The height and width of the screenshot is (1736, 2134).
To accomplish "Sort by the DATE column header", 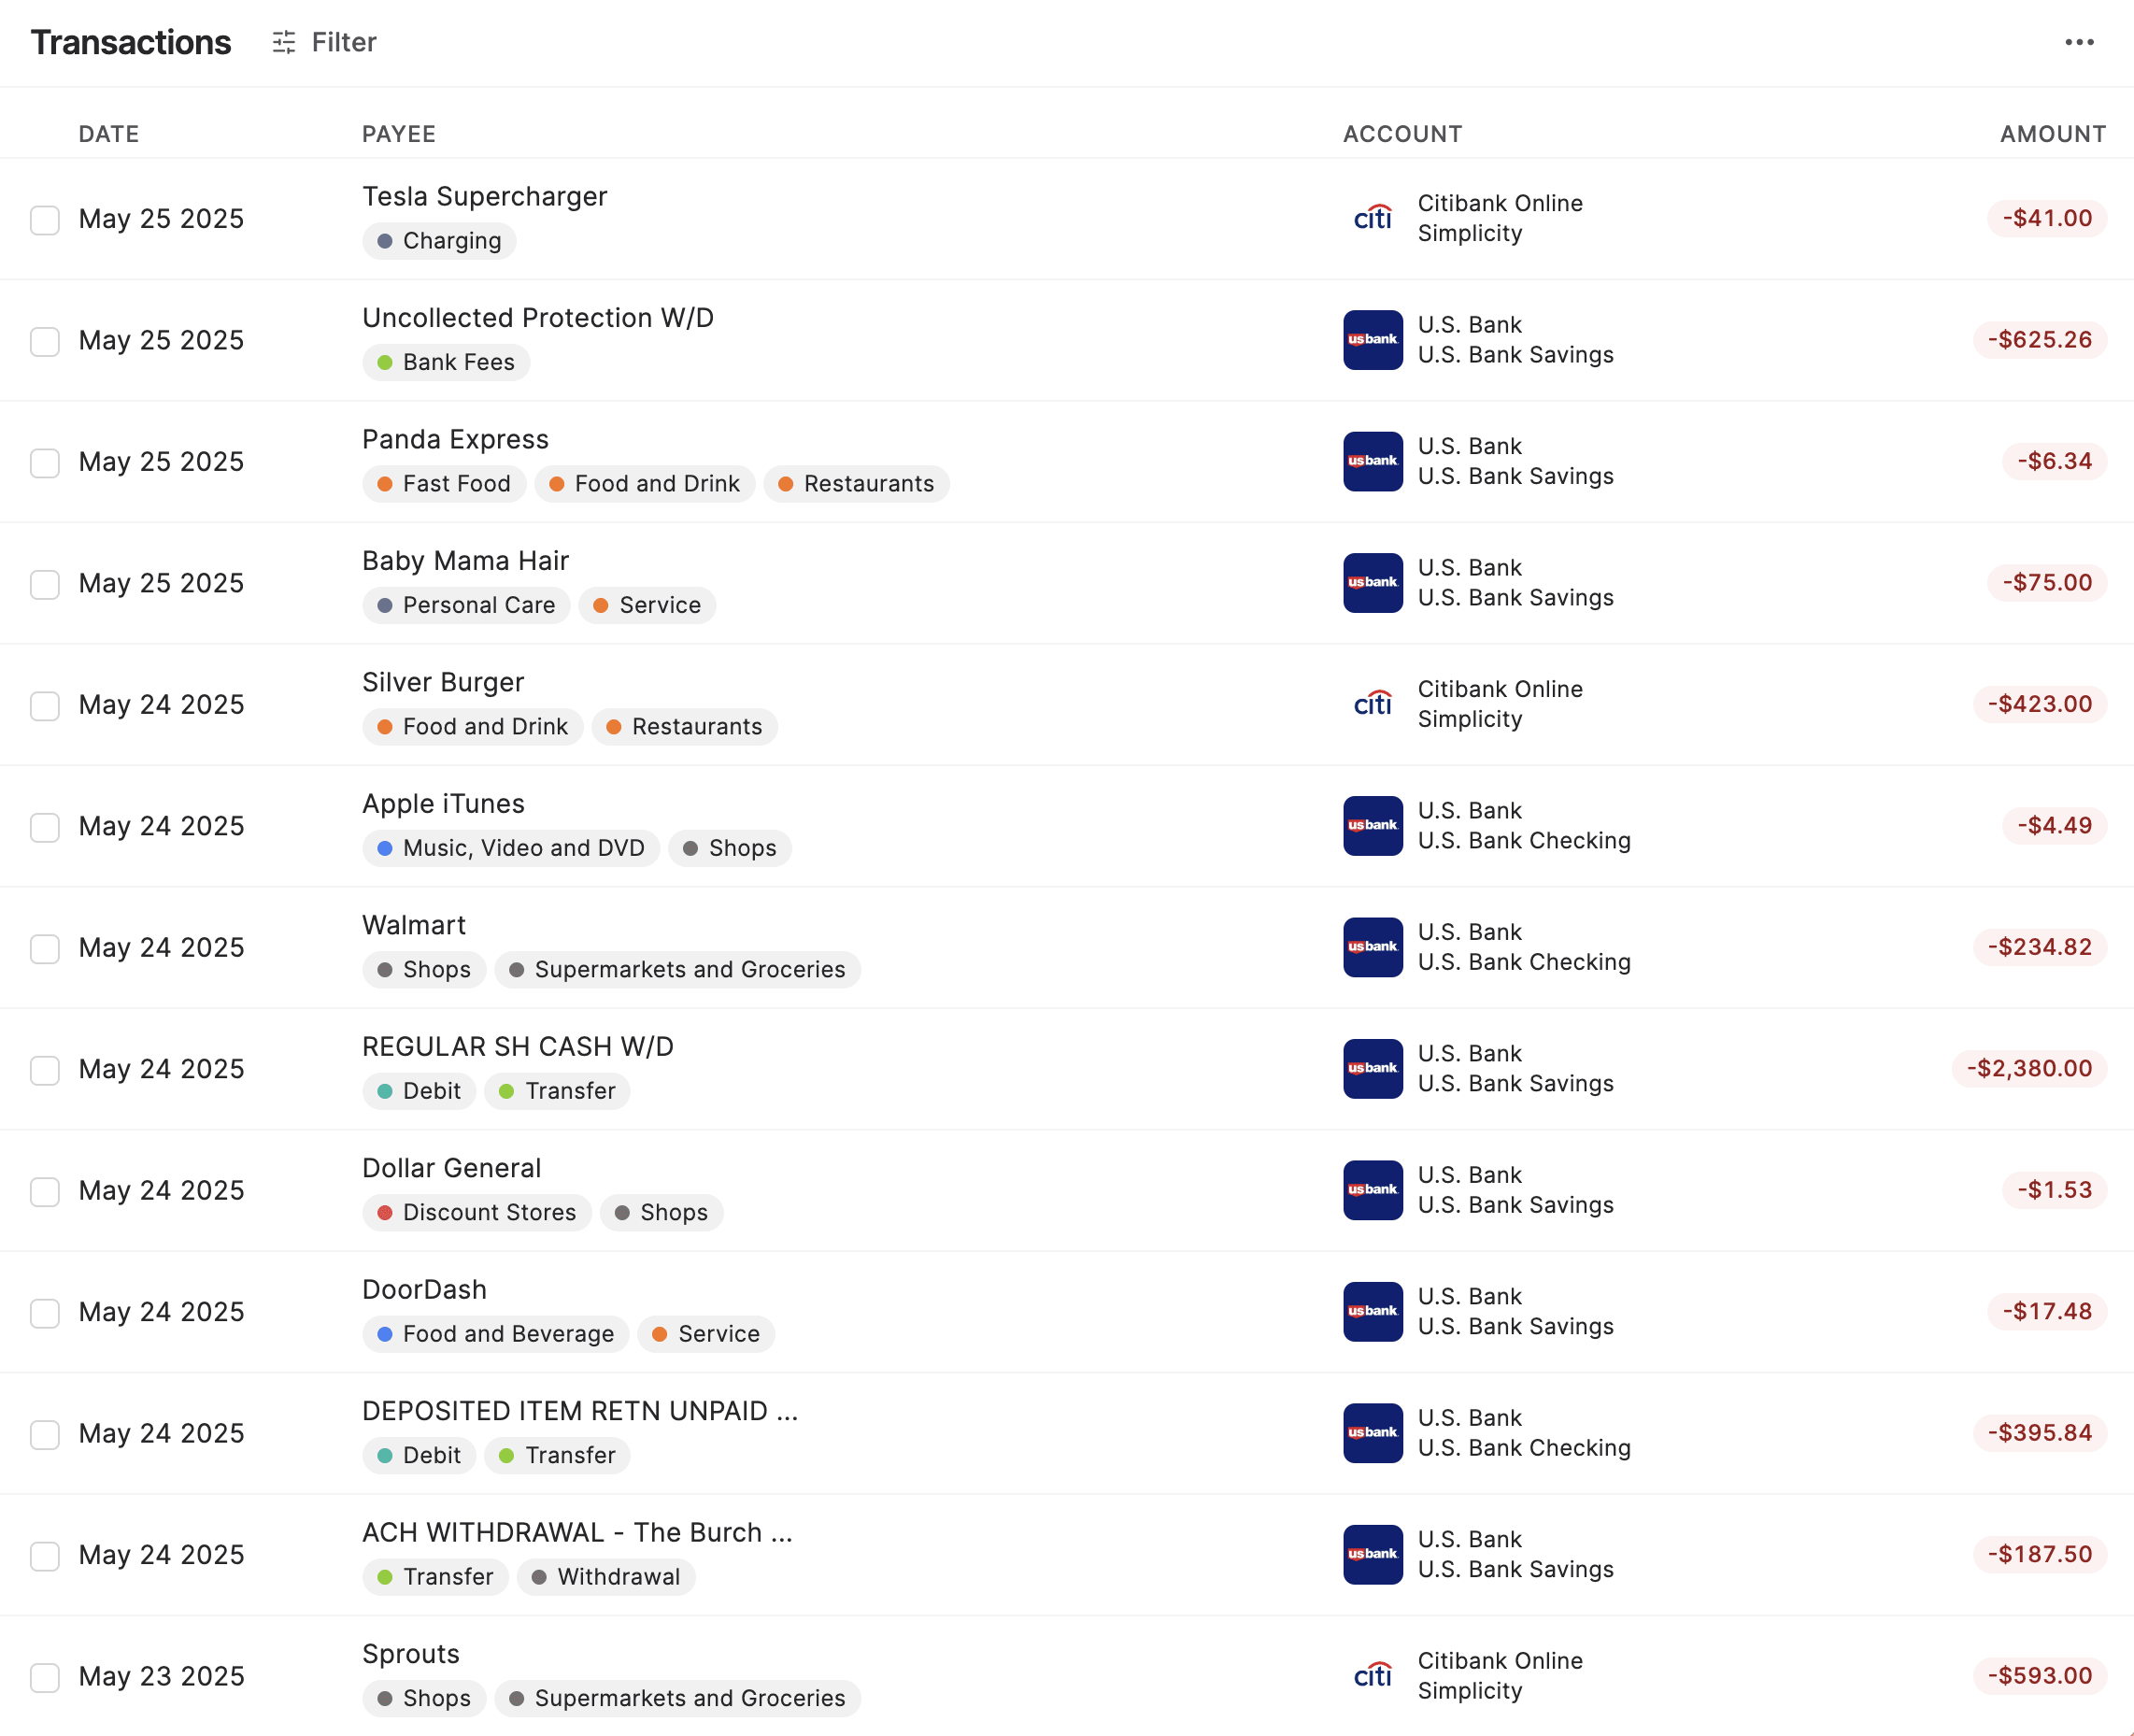I will point(109,134).
